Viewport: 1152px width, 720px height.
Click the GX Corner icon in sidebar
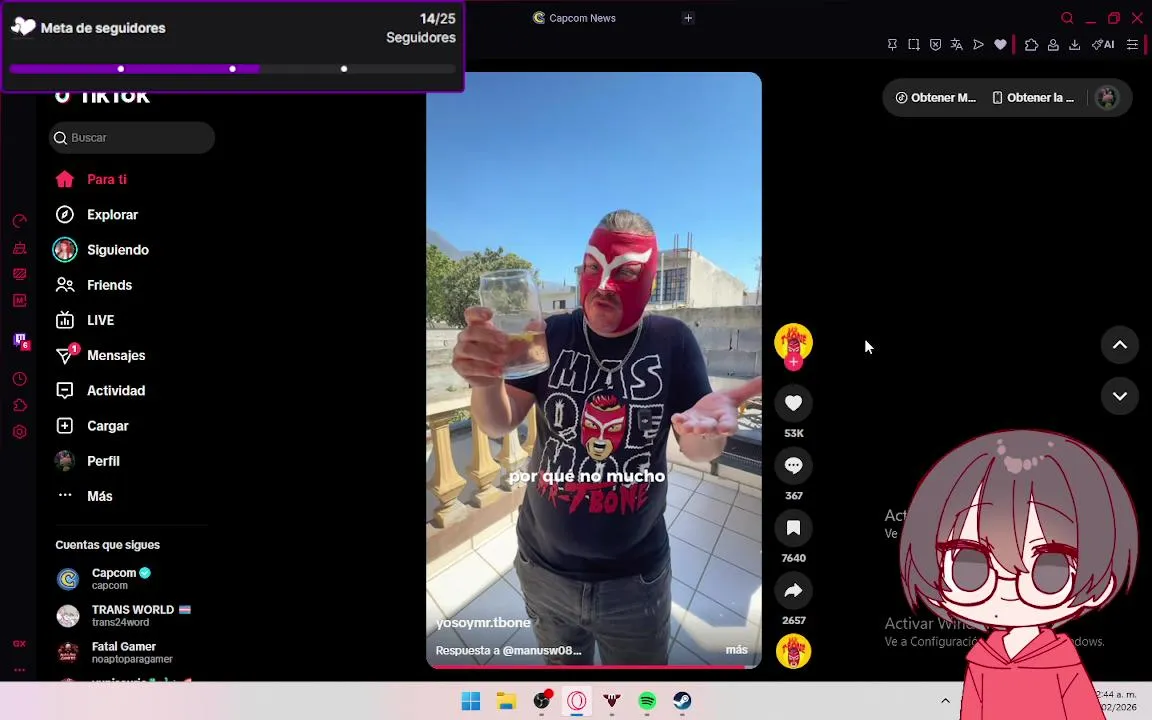click(19, 644)
